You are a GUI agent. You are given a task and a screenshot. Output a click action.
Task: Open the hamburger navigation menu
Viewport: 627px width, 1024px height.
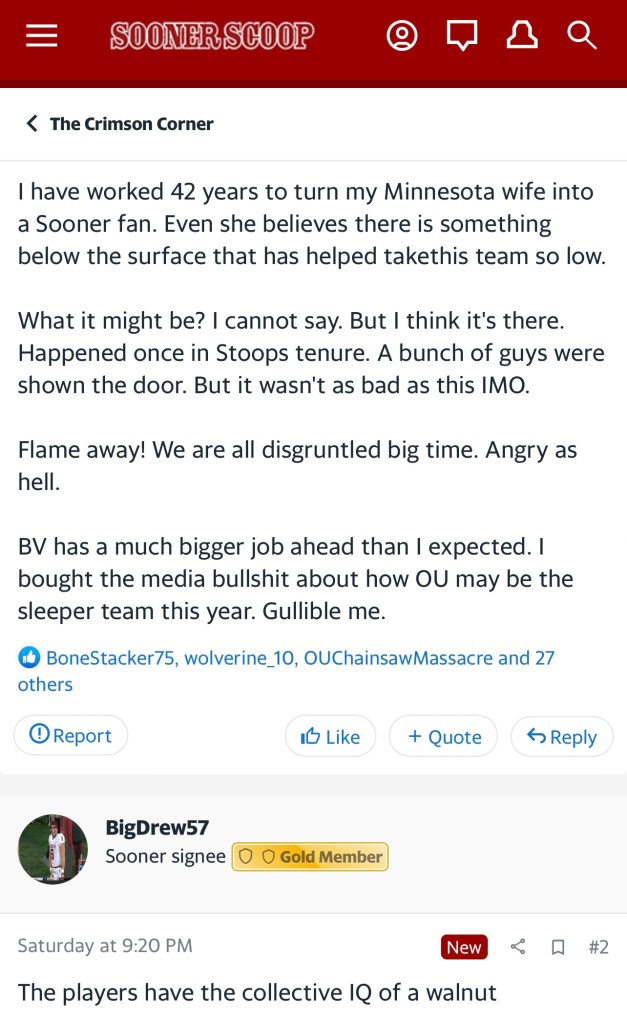click(41, 36)
